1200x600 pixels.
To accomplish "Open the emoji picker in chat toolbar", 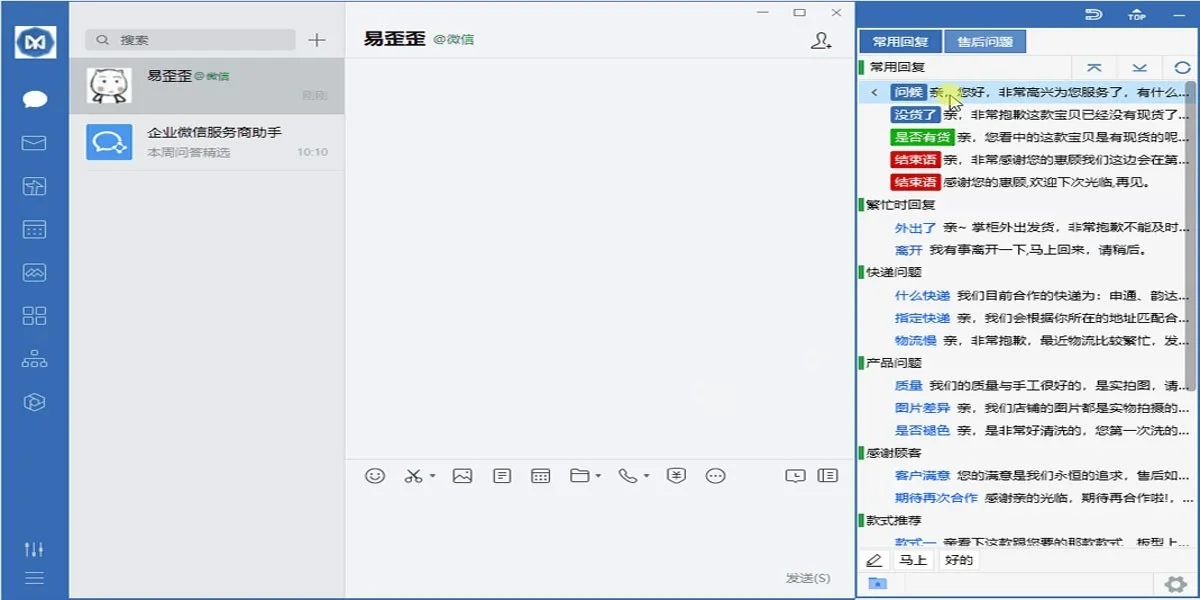I will pos(375,476).
